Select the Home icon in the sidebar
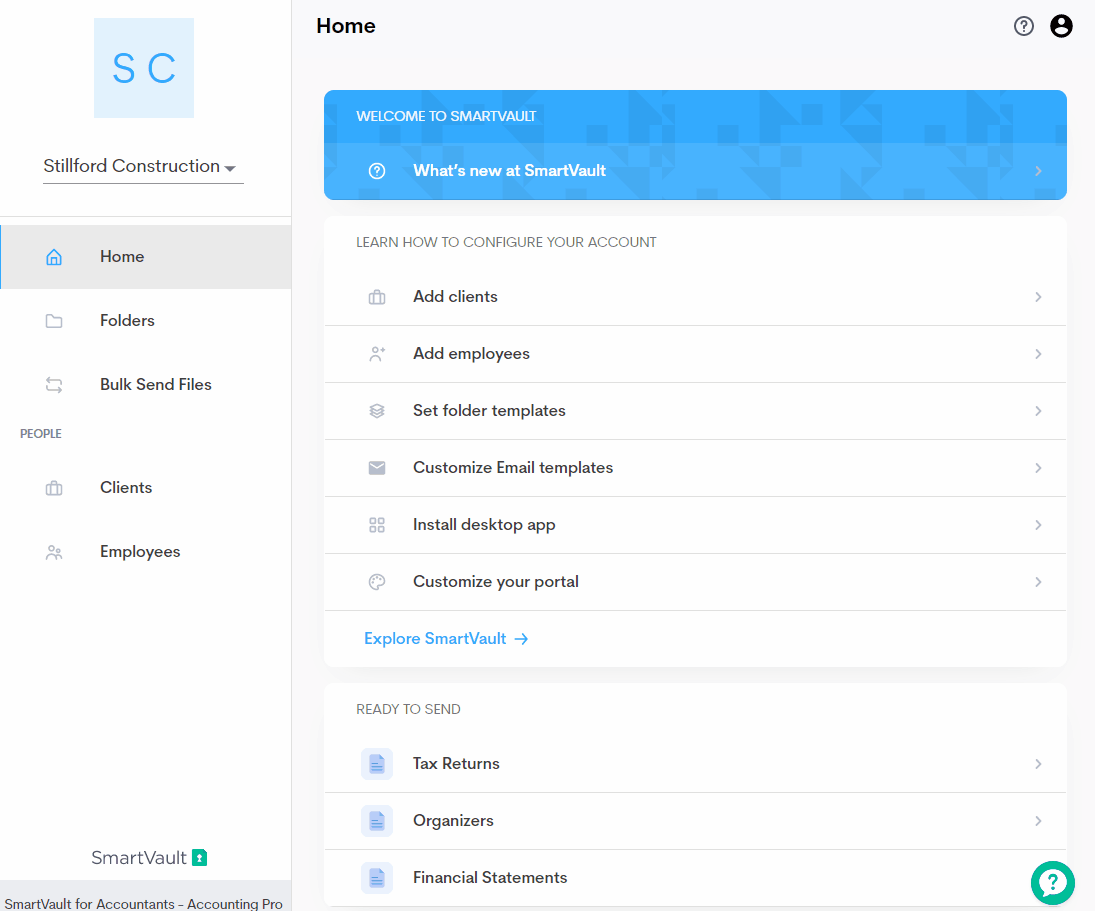The height and width of the screenshot is (911, 1095). click(x=54, y=256)
